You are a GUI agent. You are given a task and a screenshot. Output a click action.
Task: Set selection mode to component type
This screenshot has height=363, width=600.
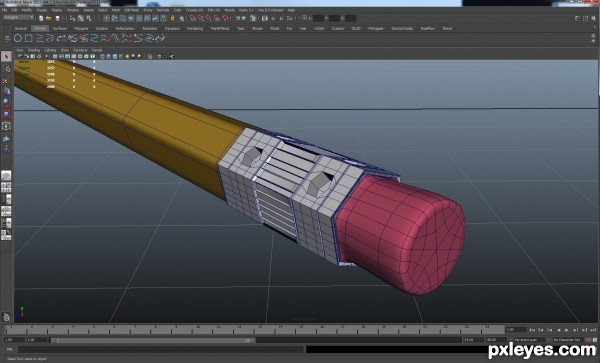89,18
